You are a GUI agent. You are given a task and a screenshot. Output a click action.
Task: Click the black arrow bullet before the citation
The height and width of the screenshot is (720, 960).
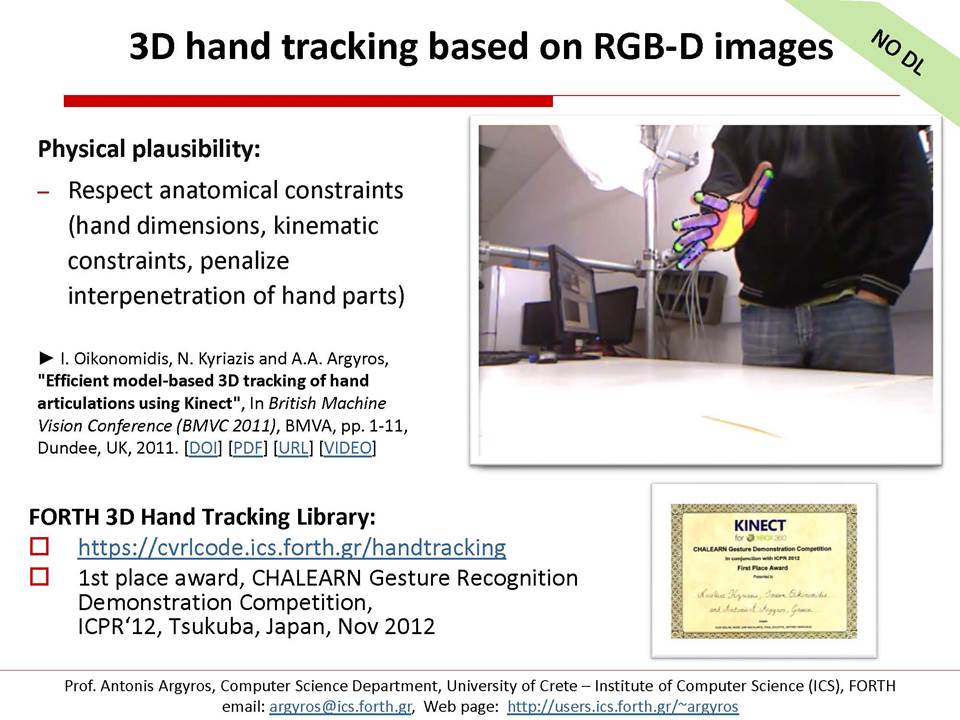46,358
